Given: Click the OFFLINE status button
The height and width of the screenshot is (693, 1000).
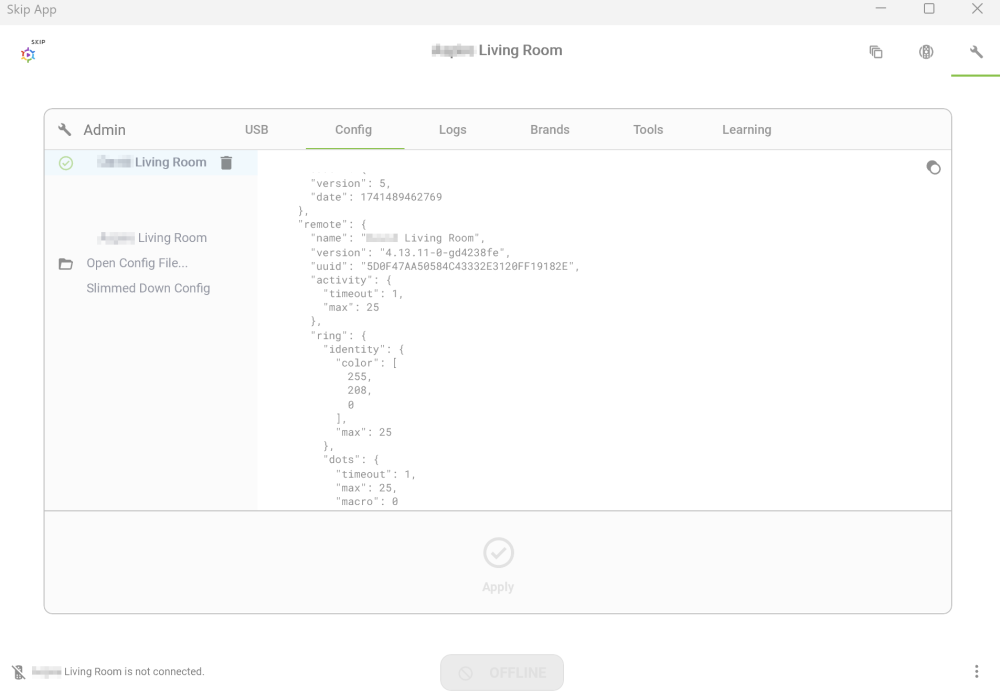Looking at the screenshot, I should 502,673.
